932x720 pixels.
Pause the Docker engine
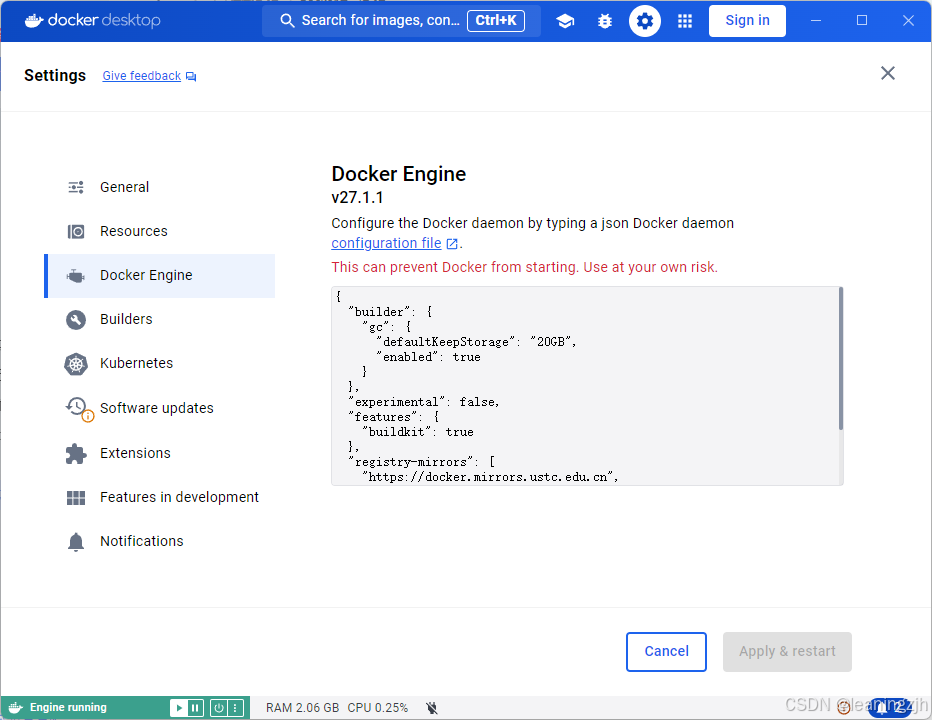coord(196,708)
